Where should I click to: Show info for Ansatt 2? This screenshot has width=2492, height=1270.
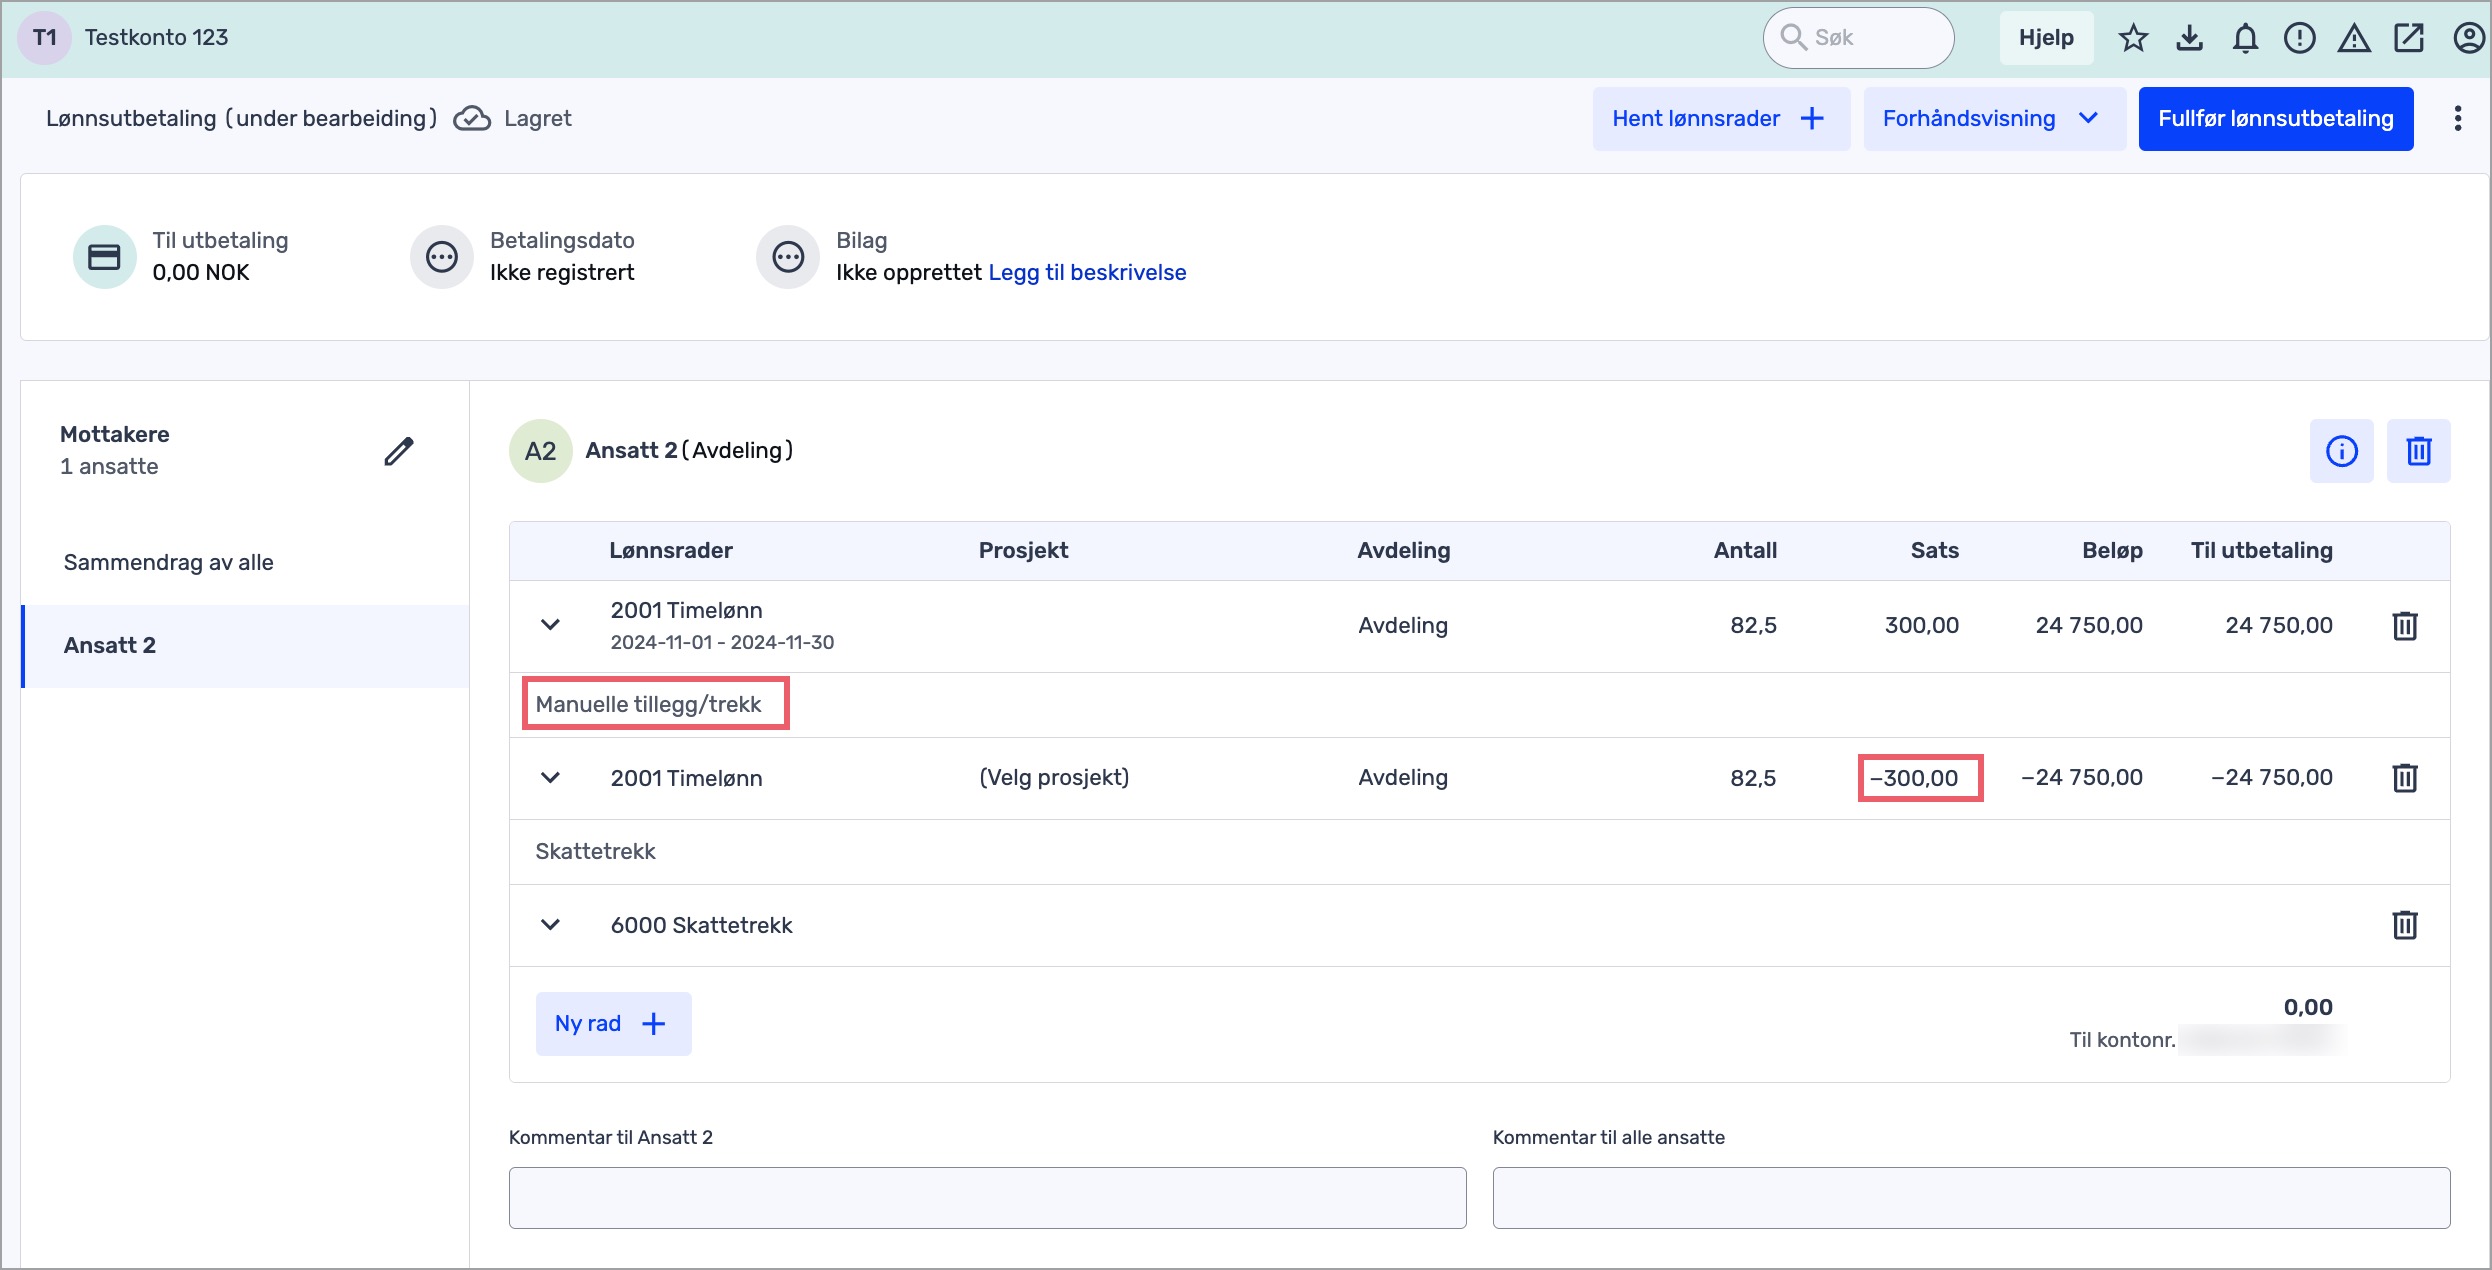click(x=2341, y=451)
